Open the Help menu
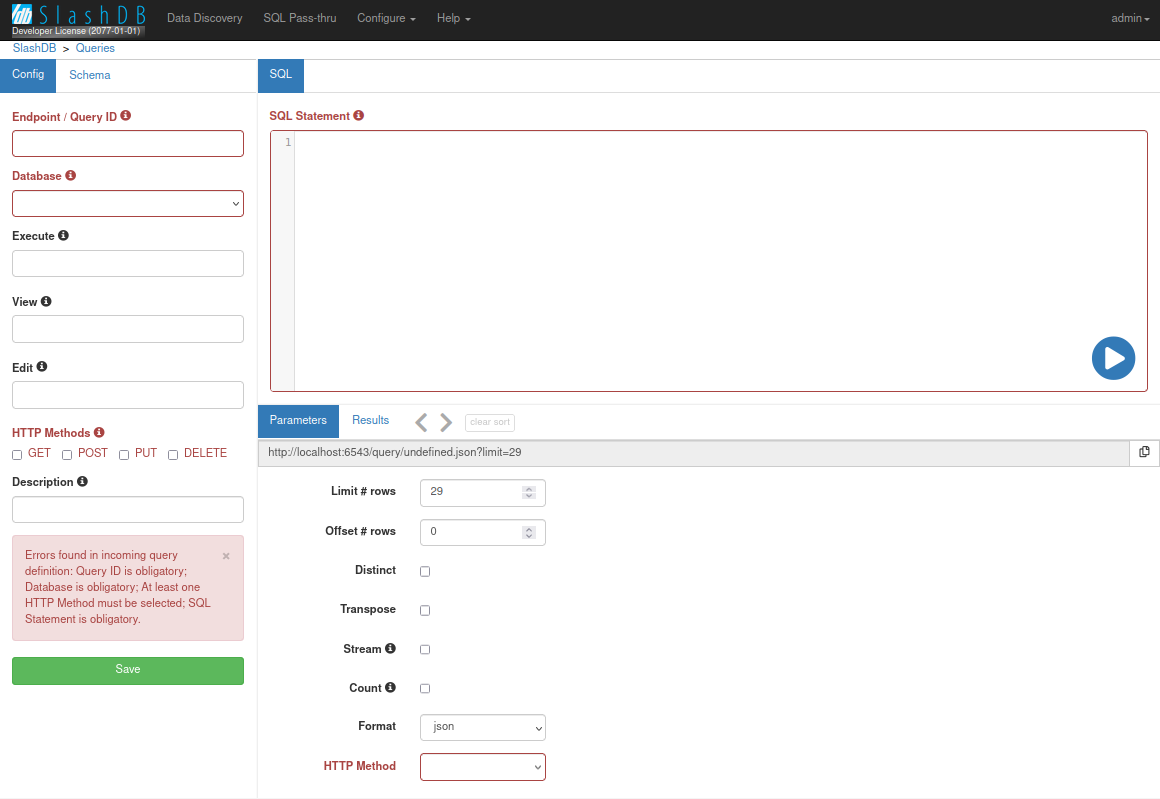1160x799 pixels. (453, 18)
